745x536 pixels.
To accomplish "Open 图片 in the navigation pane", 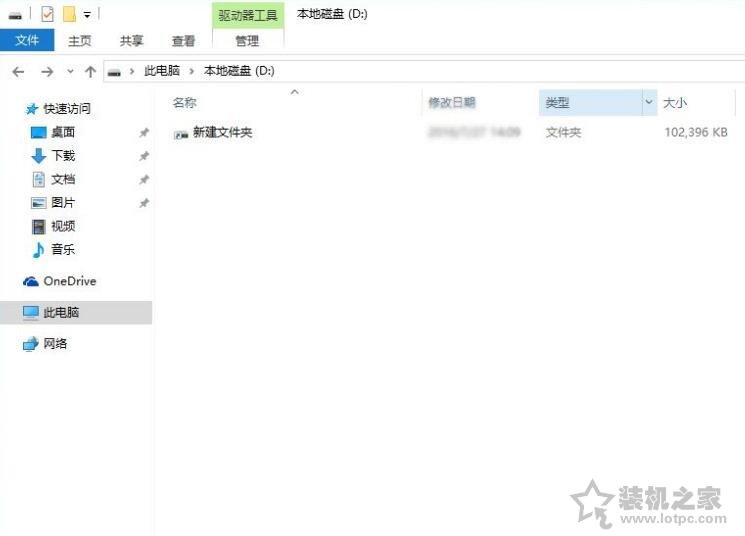I will (x=63, y=202).
